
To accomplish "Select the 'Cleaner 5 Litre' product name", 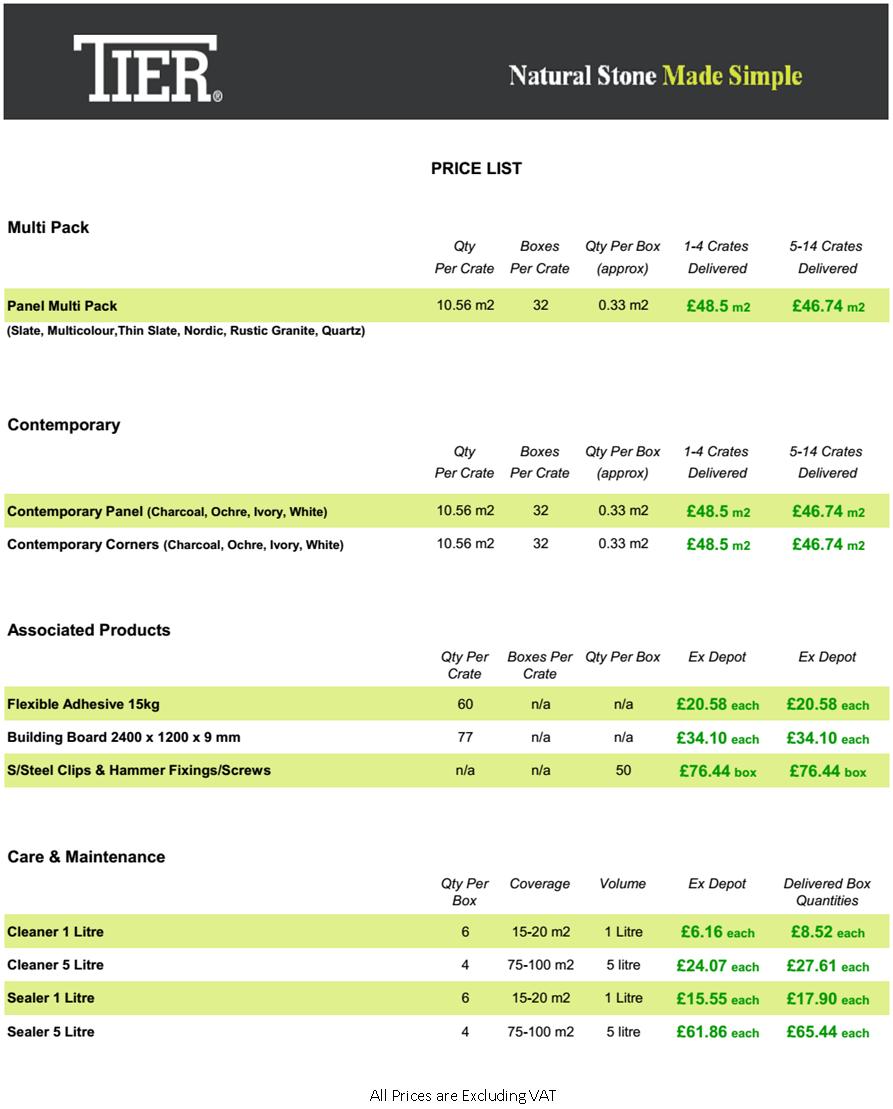I will 55,965.
